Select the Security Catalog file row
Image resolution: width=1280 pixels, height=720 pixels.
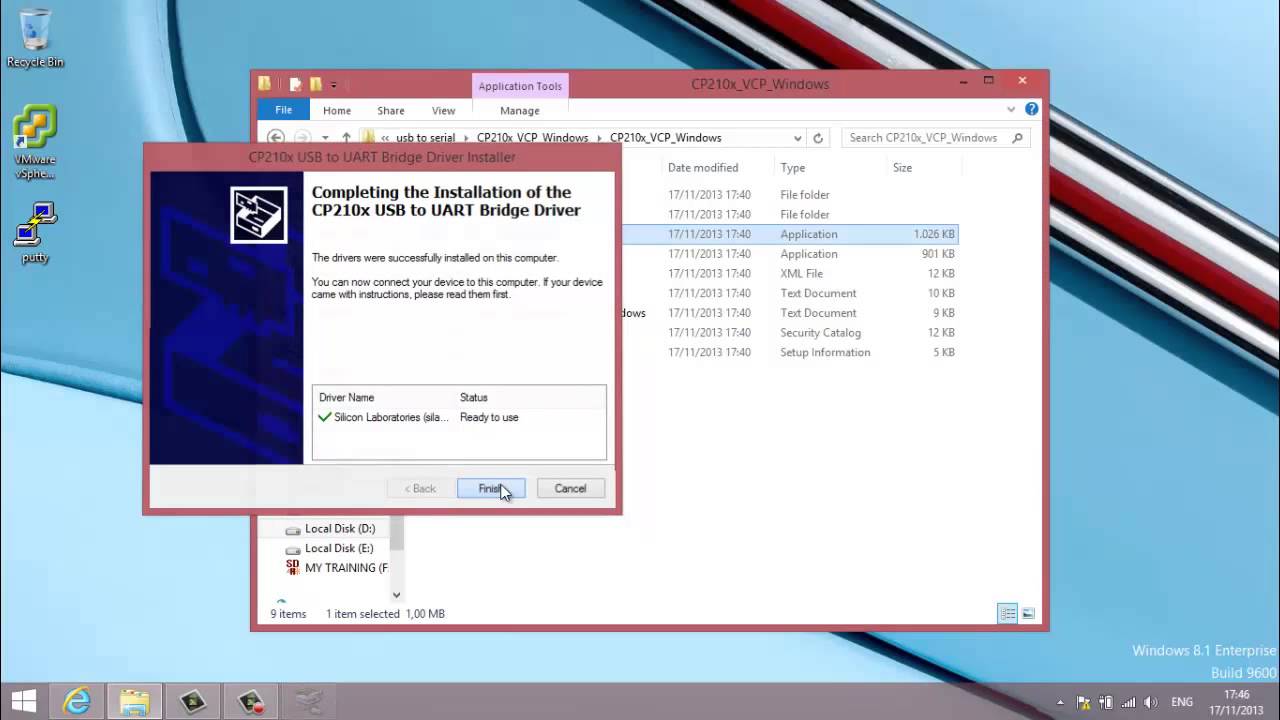click(790, 333)
